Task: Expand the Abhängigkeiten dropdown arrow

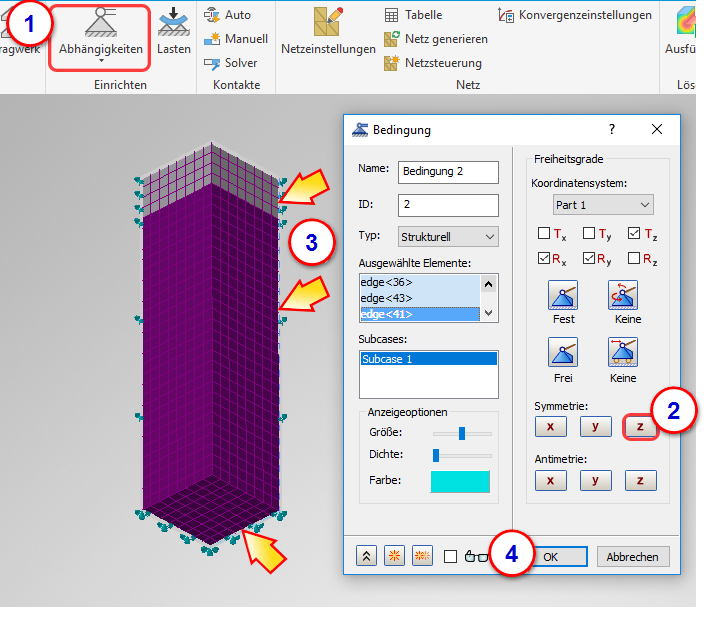Action: pyautogui.click(x=101, y=60)
